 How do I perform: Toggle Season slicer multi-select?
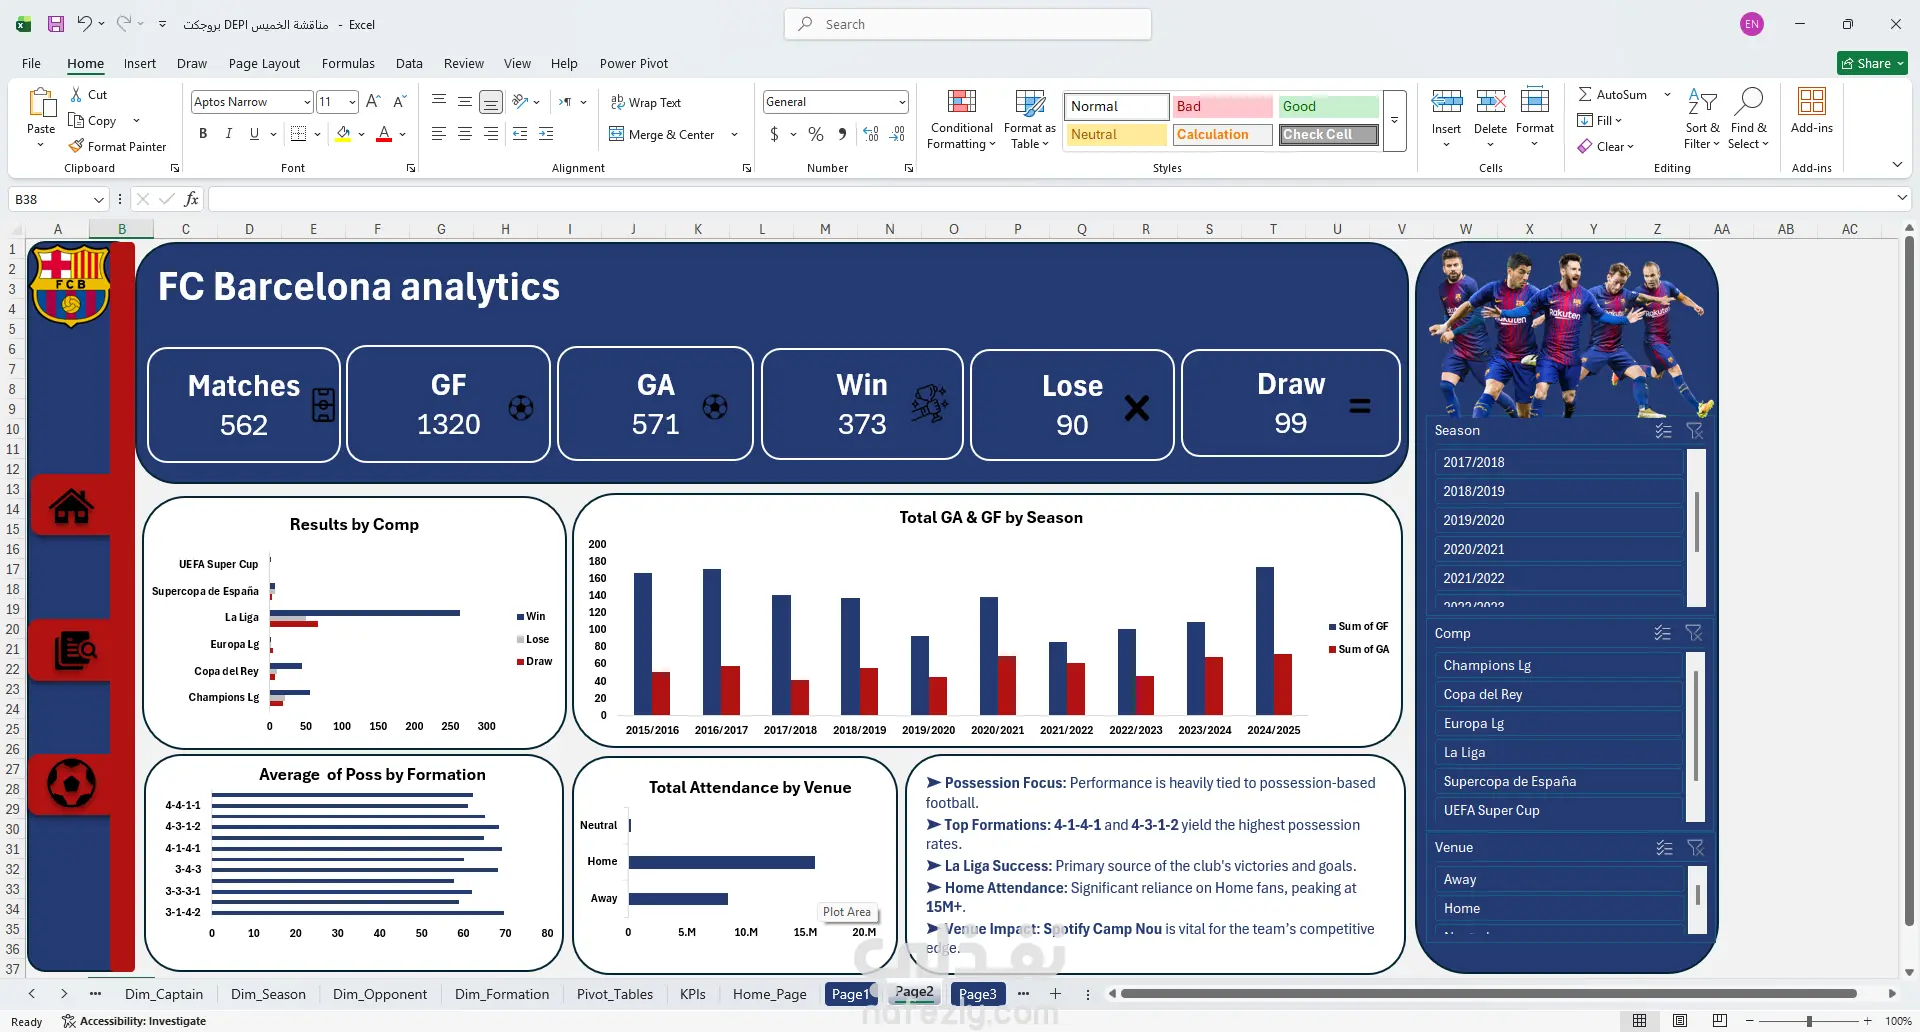point(1663,431)
